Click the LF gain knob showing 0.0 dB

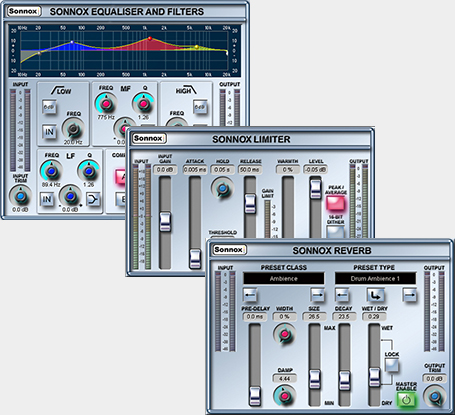tap(70, 196)
